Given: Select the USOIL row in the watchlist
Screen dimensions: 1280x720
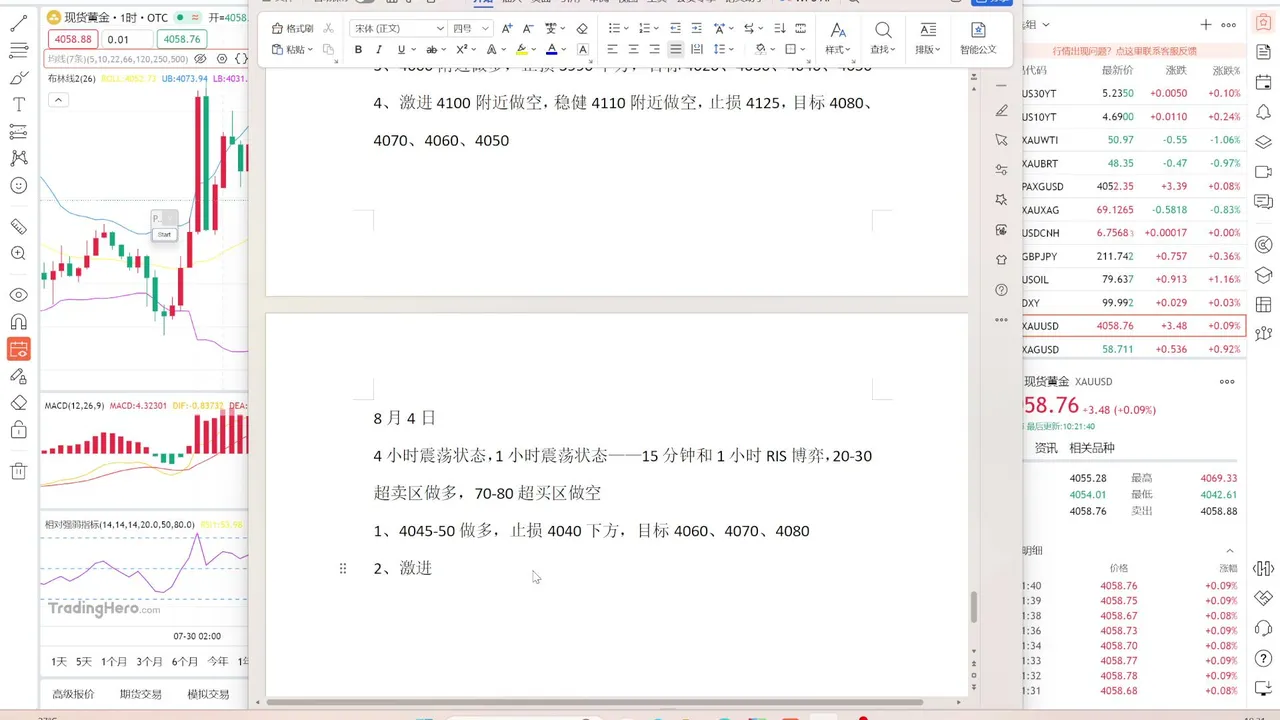Looking at the screenshot, I should [x=1134, y=280].
